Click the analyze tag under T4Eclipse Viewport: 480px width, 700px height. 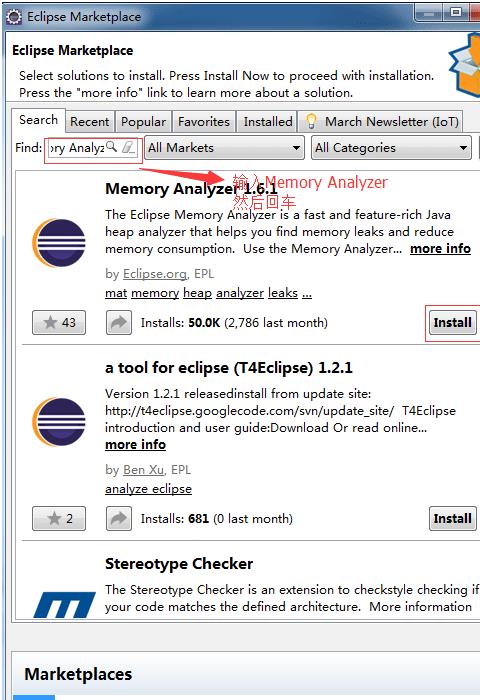click(x=126, y=489)
